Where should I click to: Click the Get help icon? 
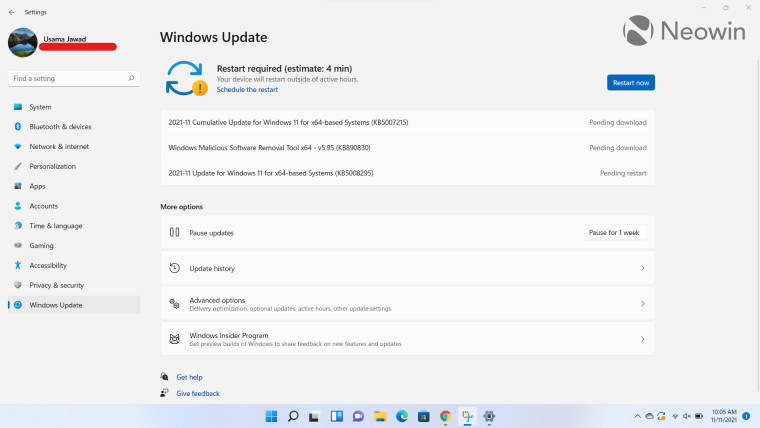pos(164,376)
